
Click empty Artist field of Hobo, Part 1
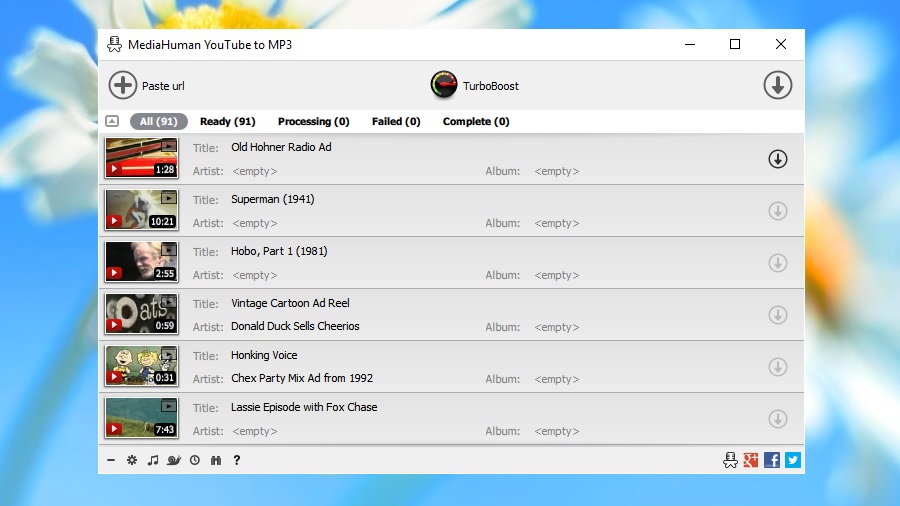[x=255, y=275]
